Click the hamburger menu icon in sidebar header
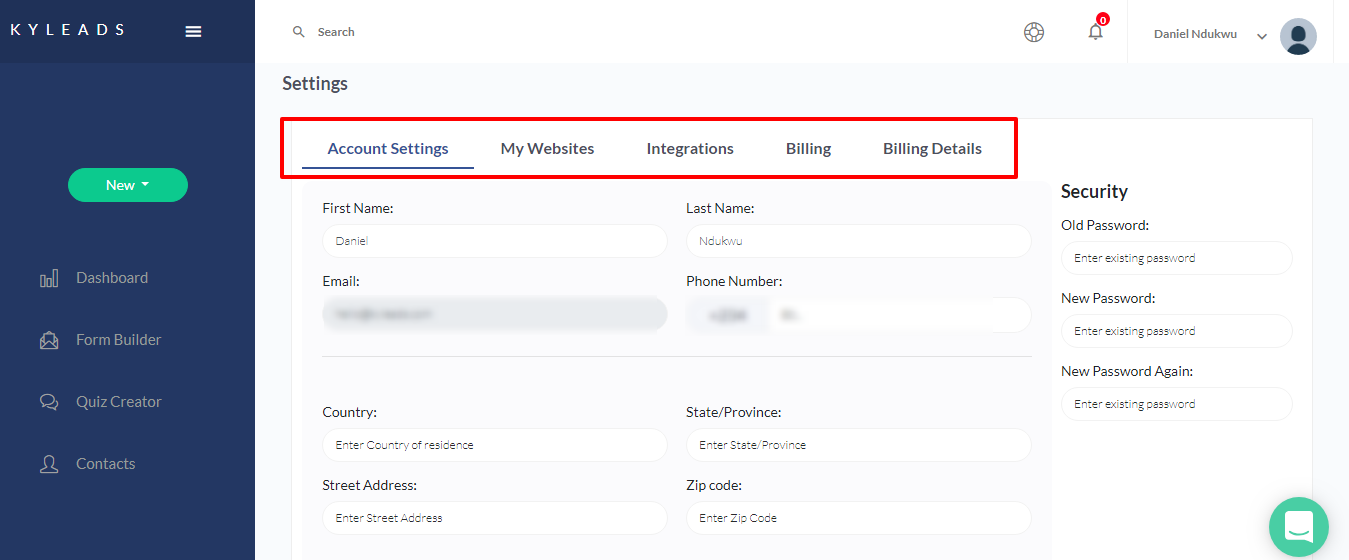Viewport: 1349px width, 560px height. point(194,32)
